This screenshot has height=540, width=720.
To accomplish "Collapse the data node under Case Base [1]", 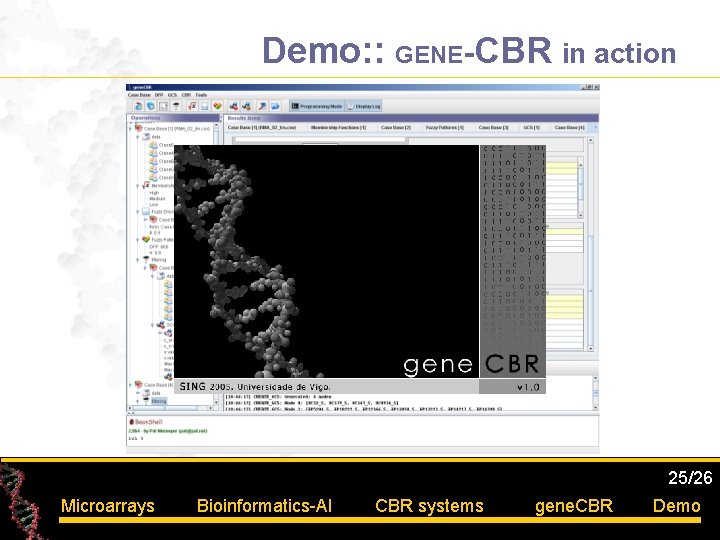I will point(138,137).
